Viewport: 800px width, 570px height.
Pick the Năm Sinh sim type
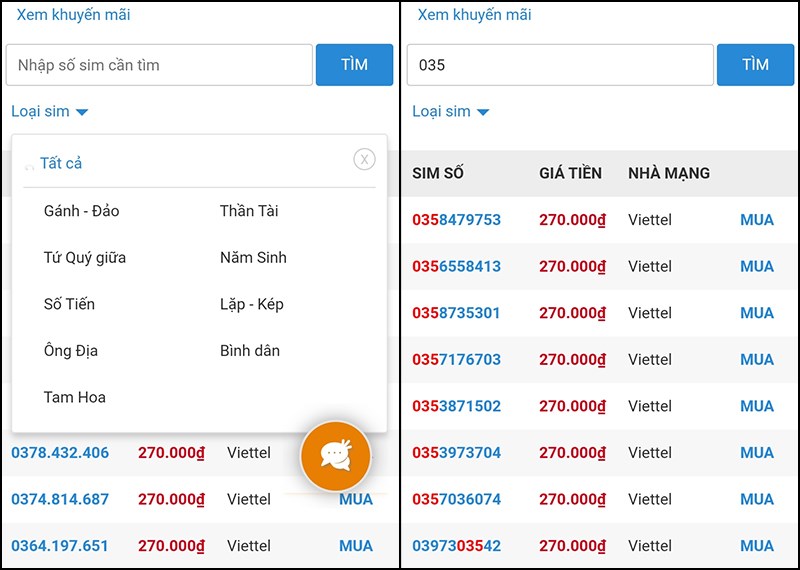click(x=253, y=258)
